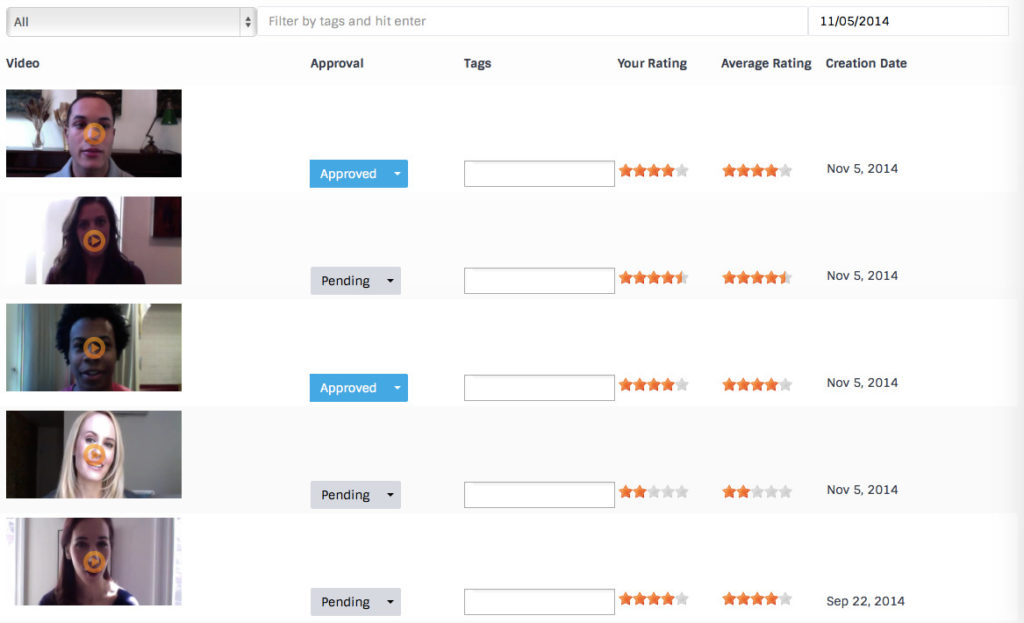Focus the Filter by tags search field
The width and height of the screenshot is (1024, 623).
[x=533, y=21]
